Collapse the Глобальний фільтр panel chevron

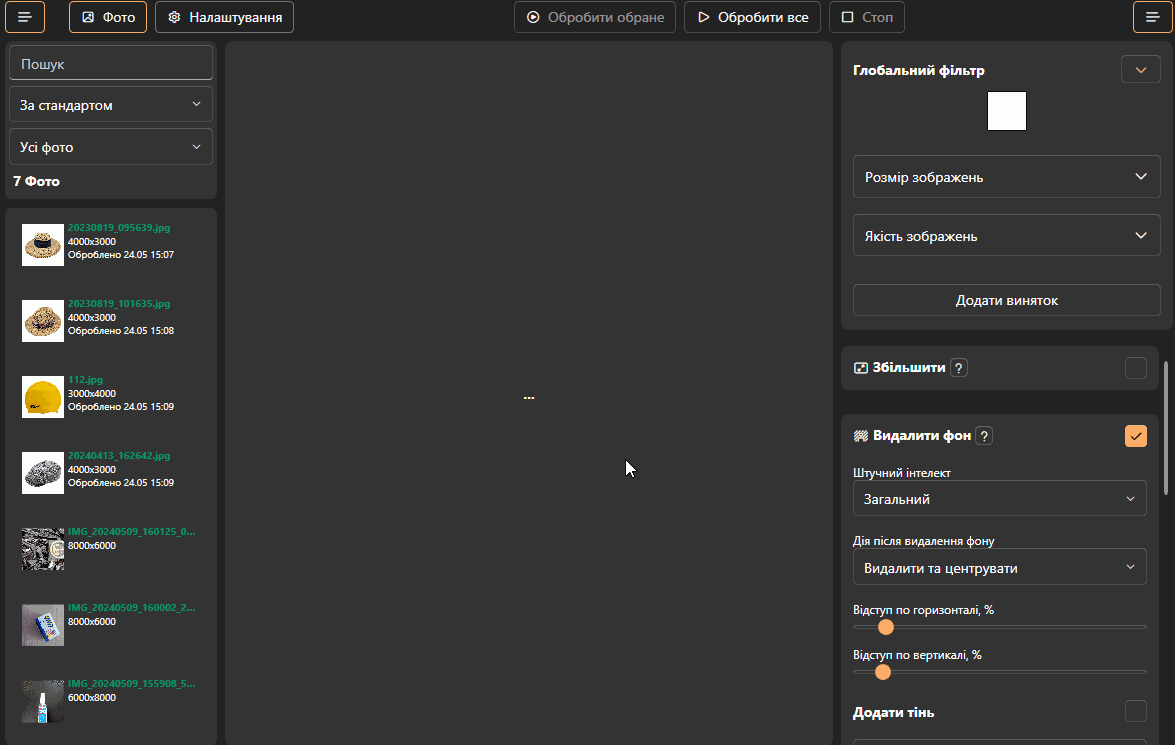coord(1140,70)
